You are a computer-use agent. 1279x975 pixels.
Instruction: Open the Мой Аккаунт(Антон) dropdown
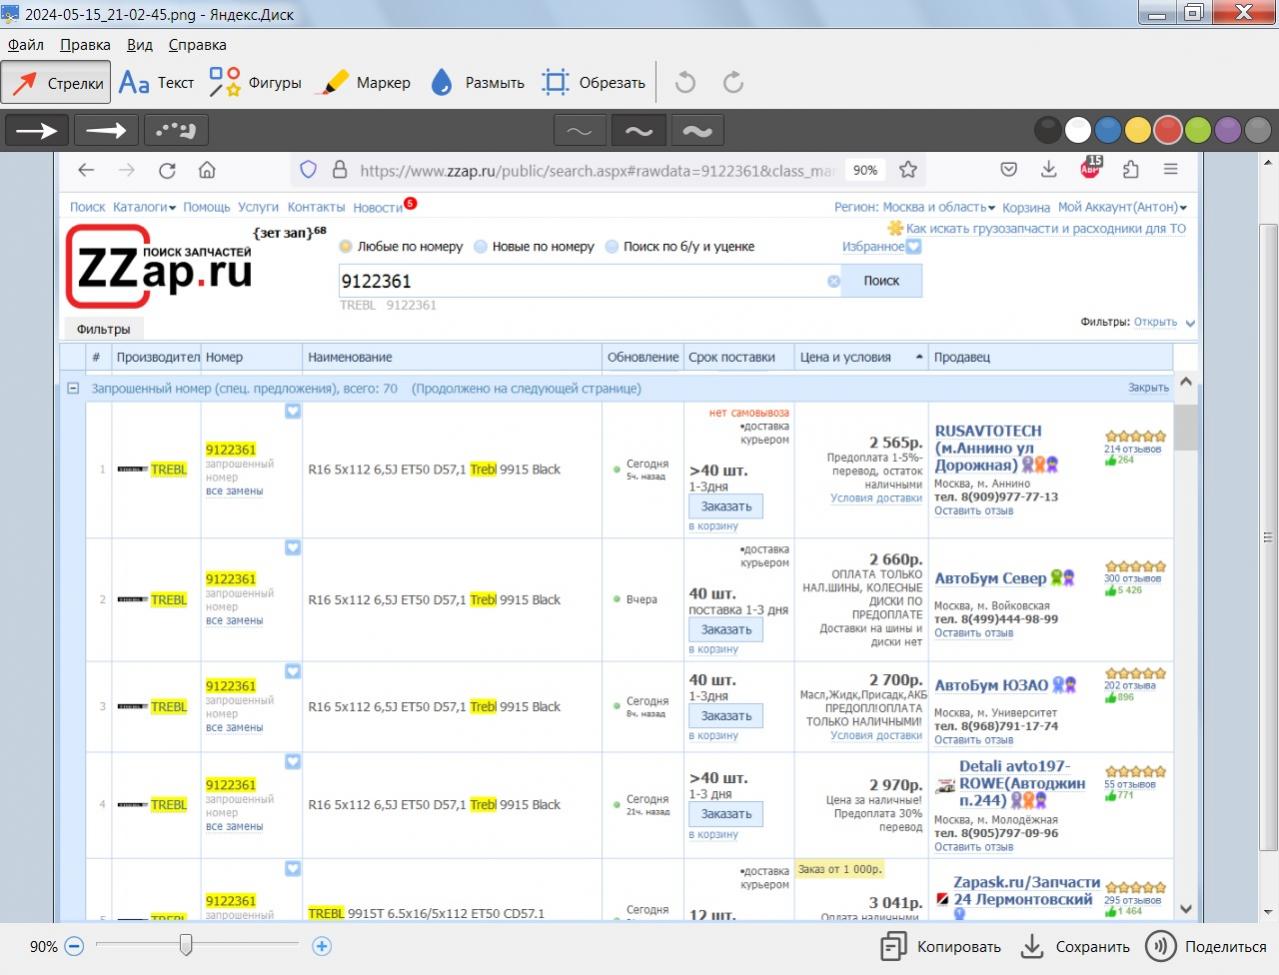pos(1122,207)
